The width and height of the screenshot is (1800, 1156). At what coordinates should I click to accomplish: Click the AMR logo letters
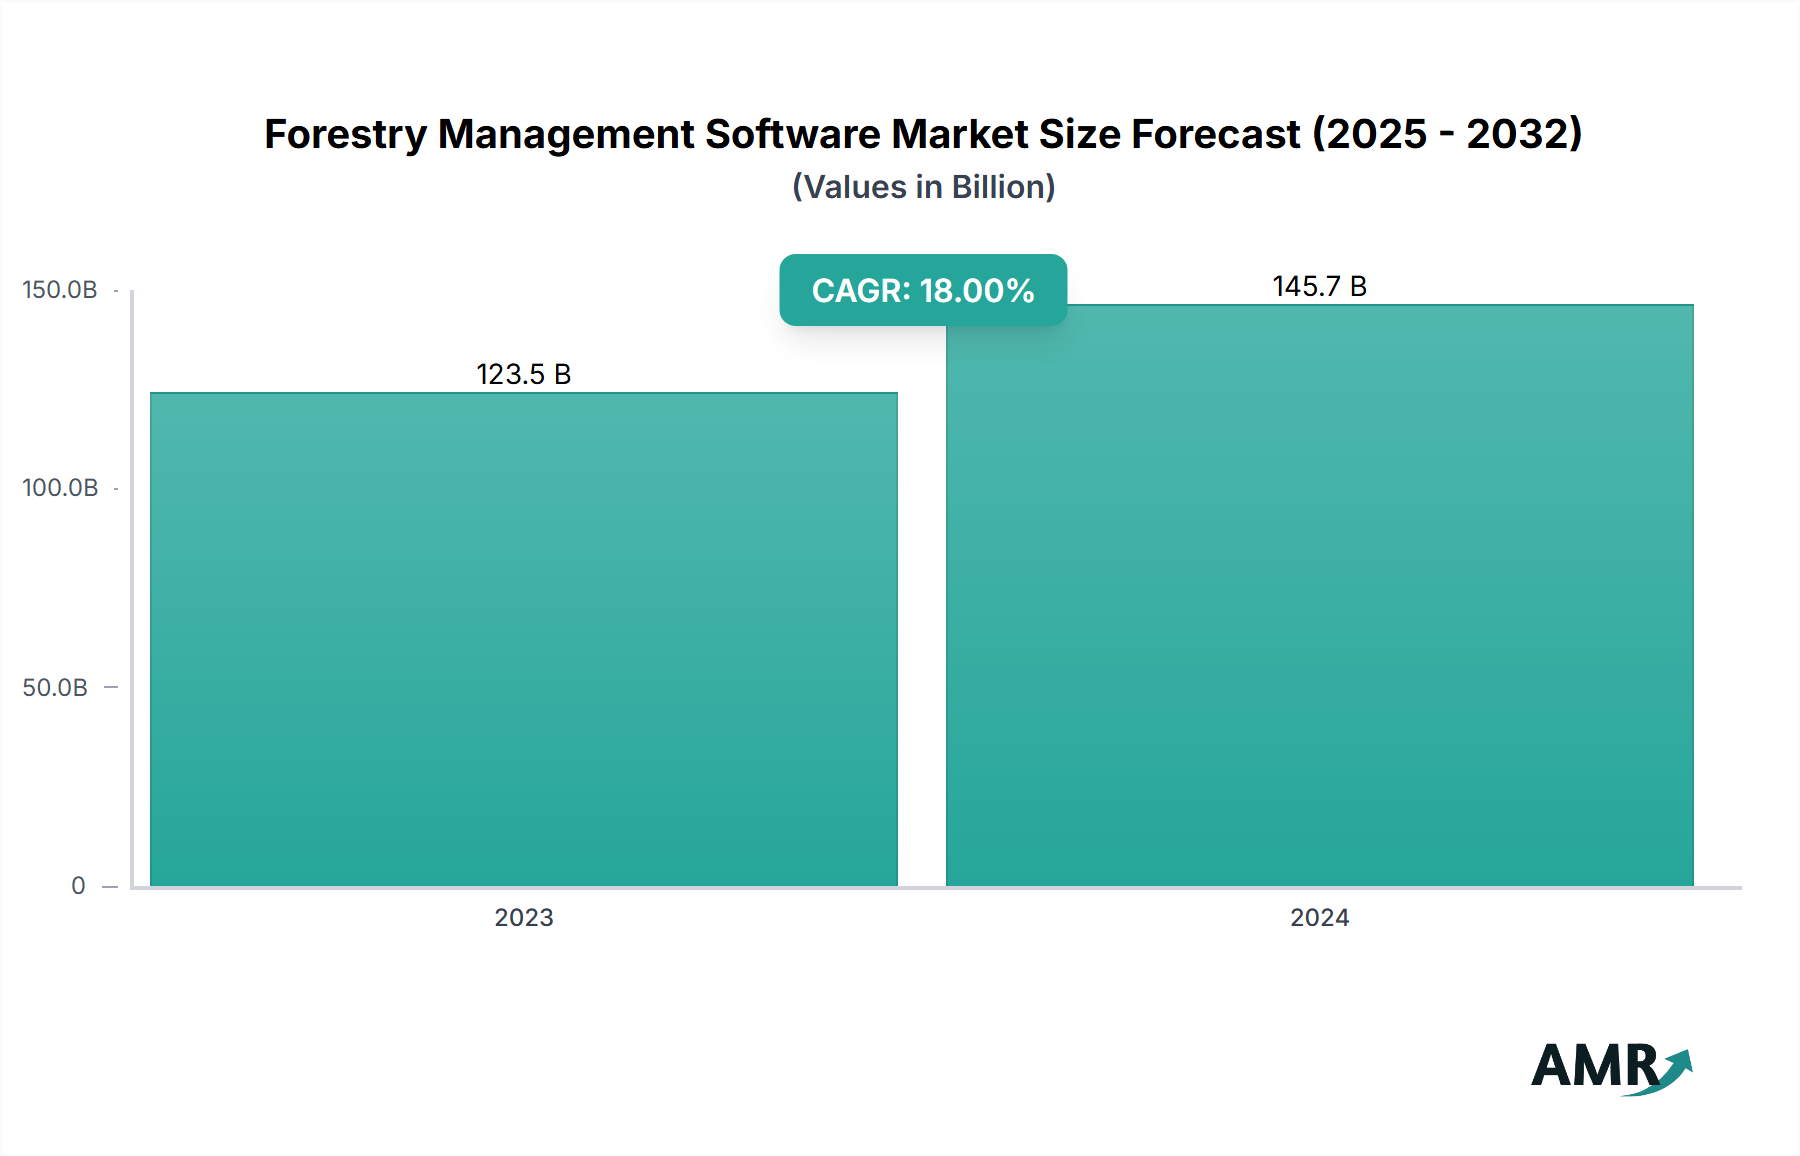[1594, 1066]
